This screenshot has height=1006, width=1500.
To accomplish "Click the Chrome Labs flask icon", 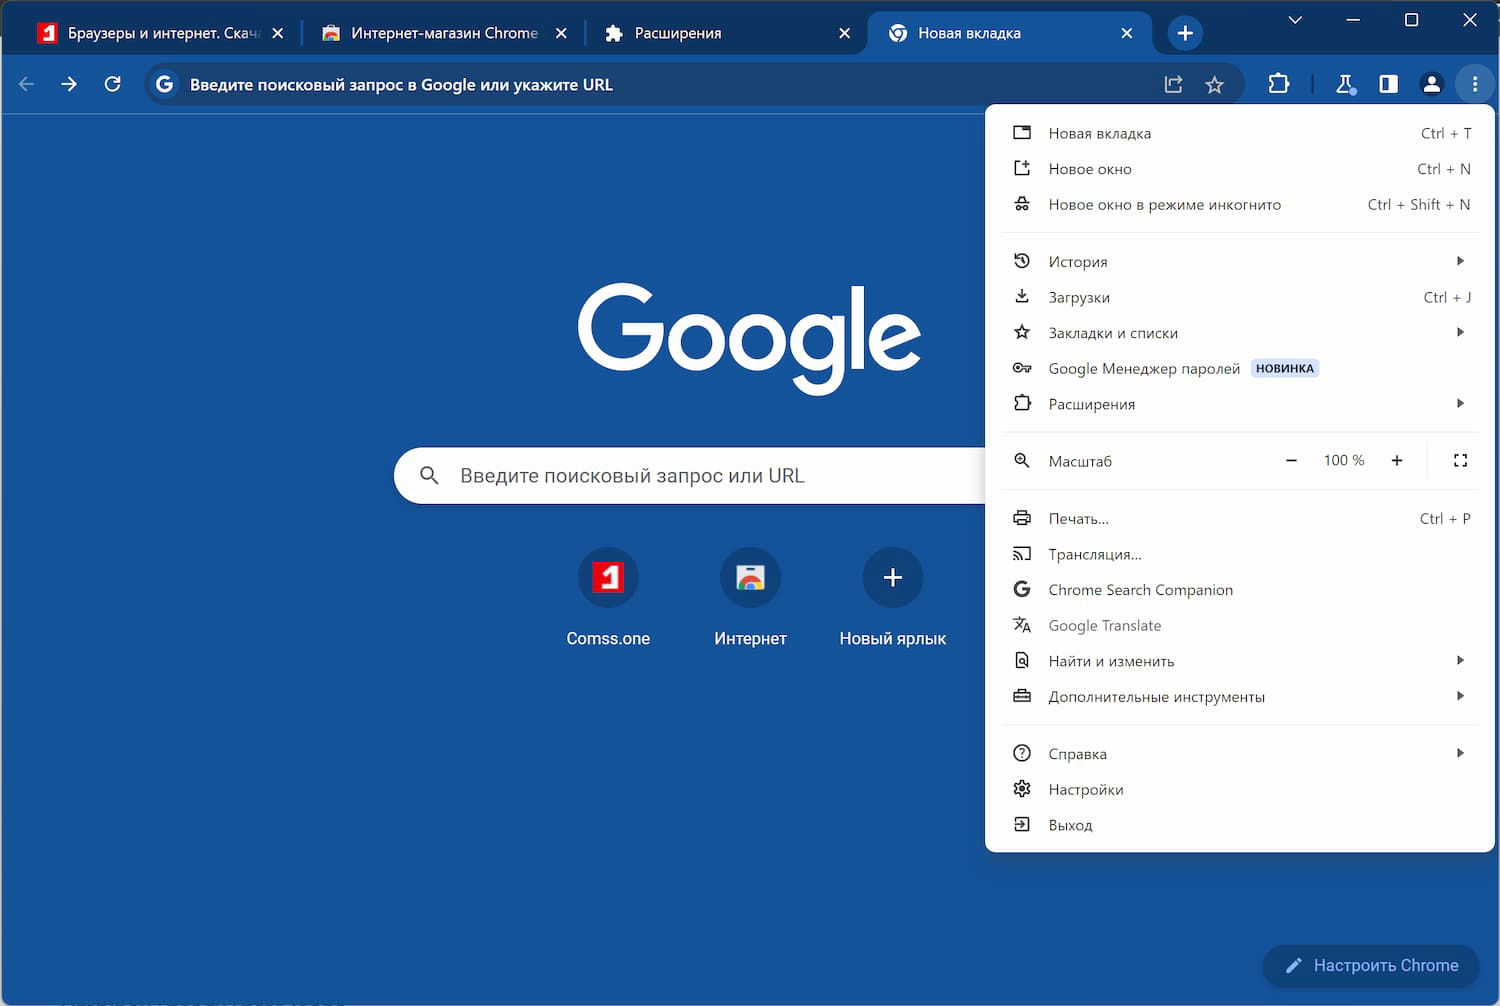I will [x=1345, y=85].
